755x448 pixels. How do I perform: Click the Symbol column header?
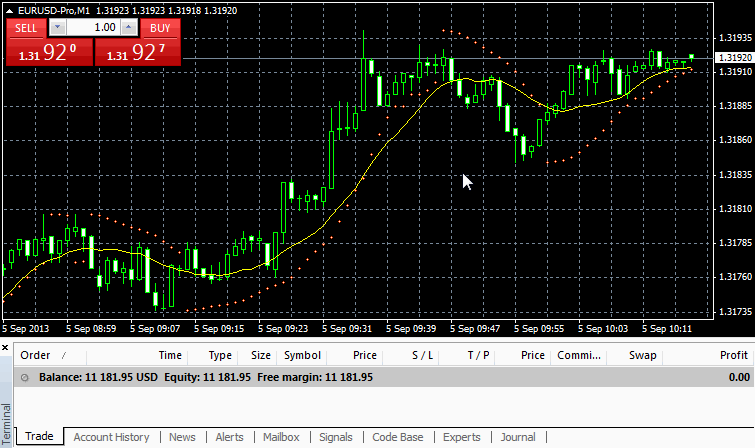click(x=302, y=355)
